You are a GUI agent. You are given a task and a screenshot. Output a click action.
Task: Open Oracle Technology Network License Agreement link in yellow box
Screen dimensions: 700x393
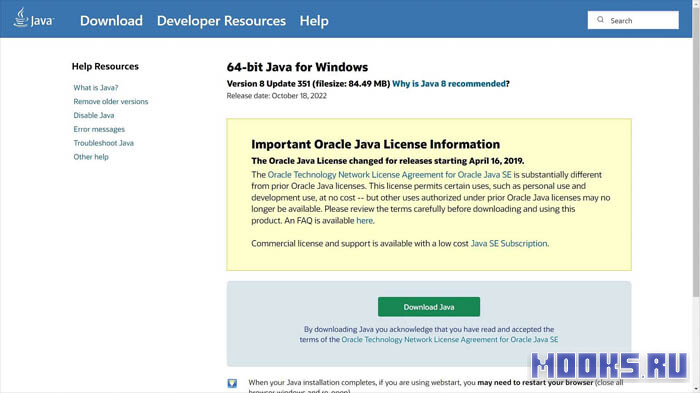point(389,175)
